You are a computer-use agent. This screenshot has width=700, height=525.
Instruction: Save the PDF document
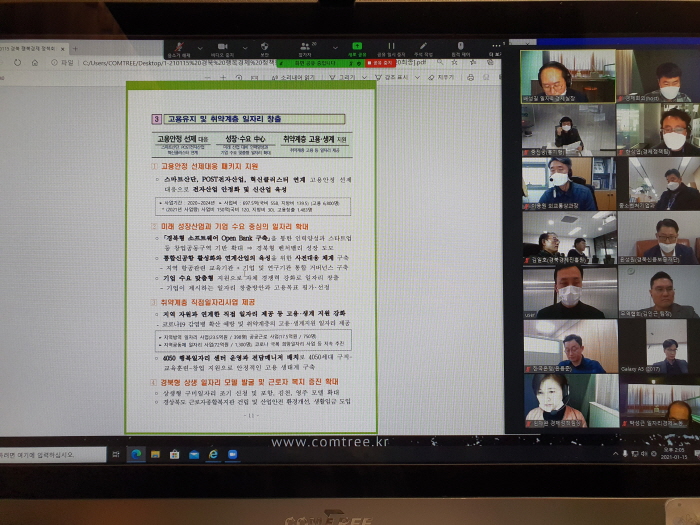point(486,78)
